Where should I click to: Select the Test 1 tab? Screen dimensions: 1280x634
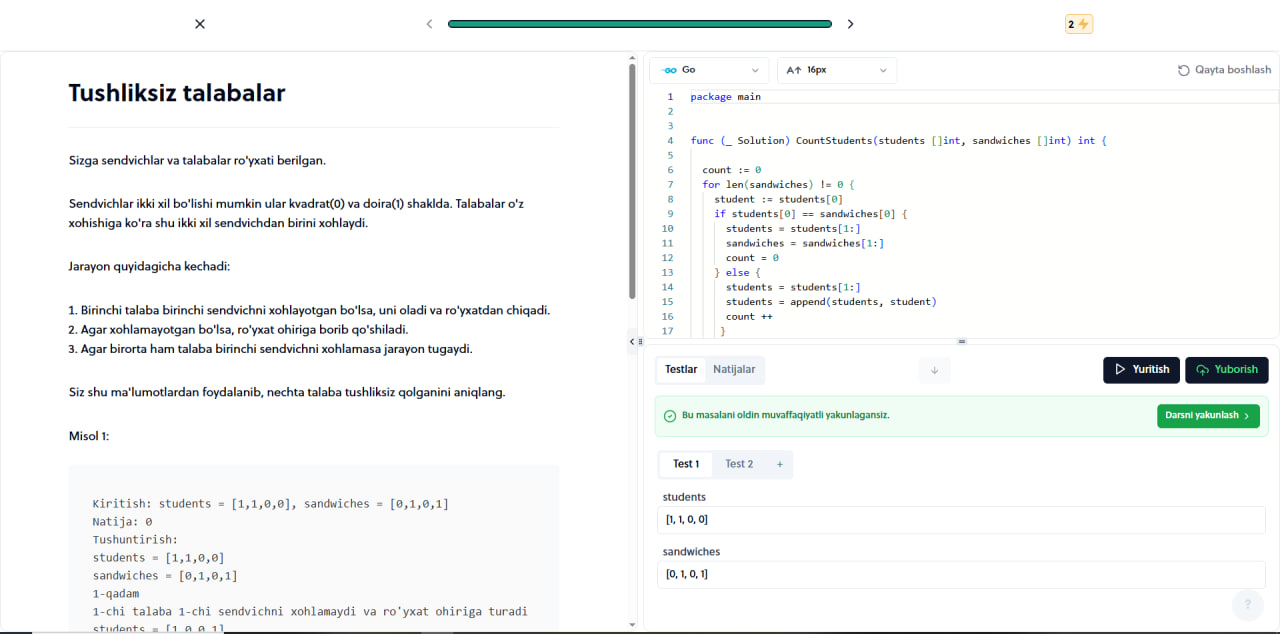pos(686,464)
